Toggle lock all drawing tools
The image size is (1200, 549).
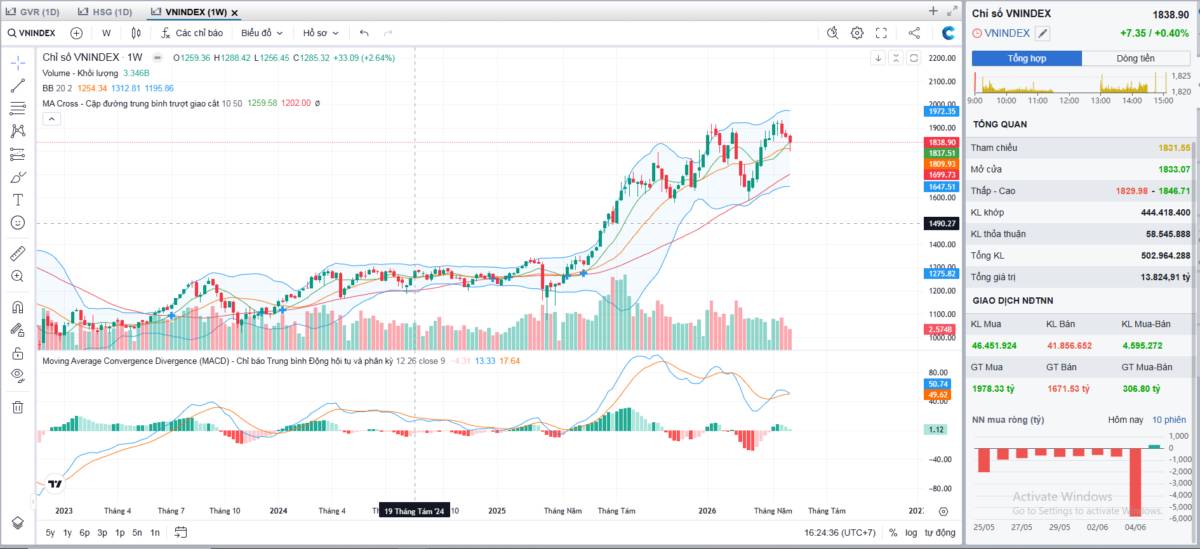17,353
